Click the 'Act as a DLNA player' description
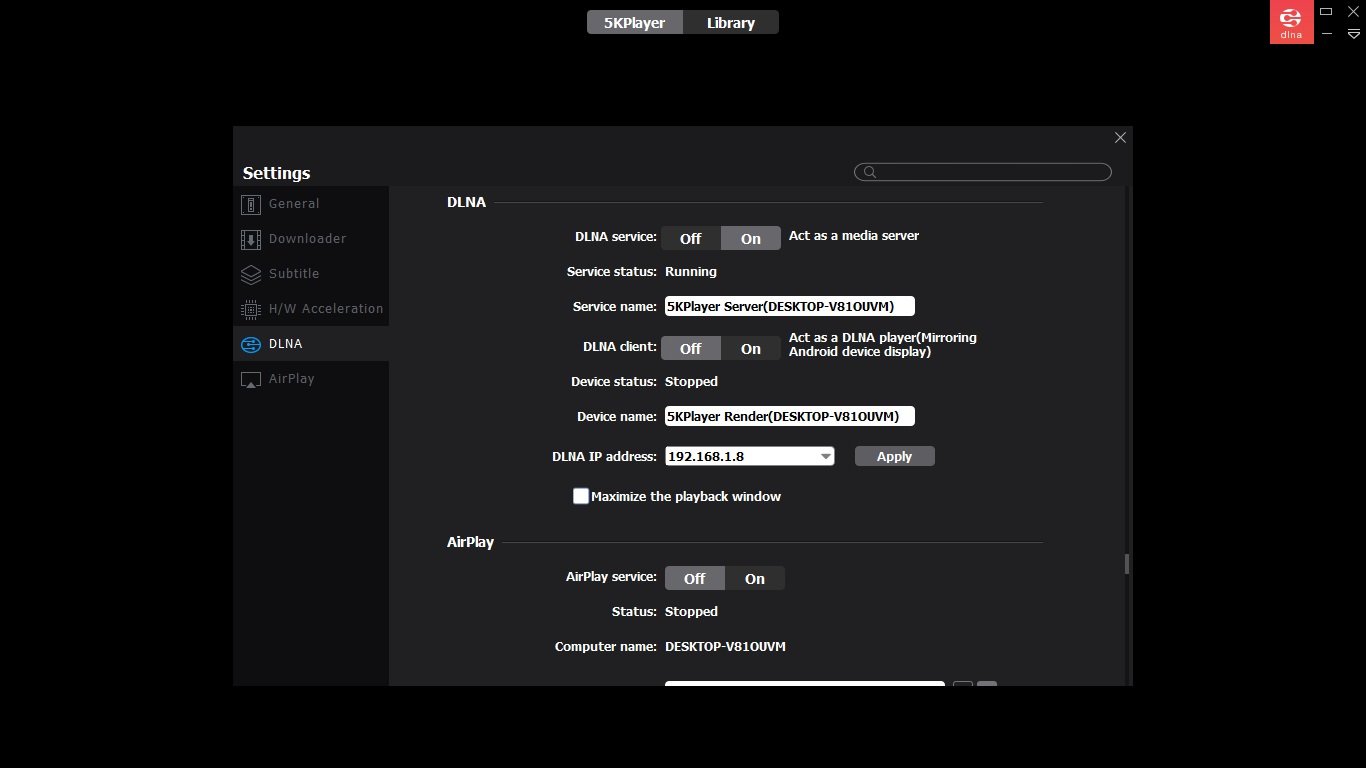1366x768 pixels. [x=883, y=344]
